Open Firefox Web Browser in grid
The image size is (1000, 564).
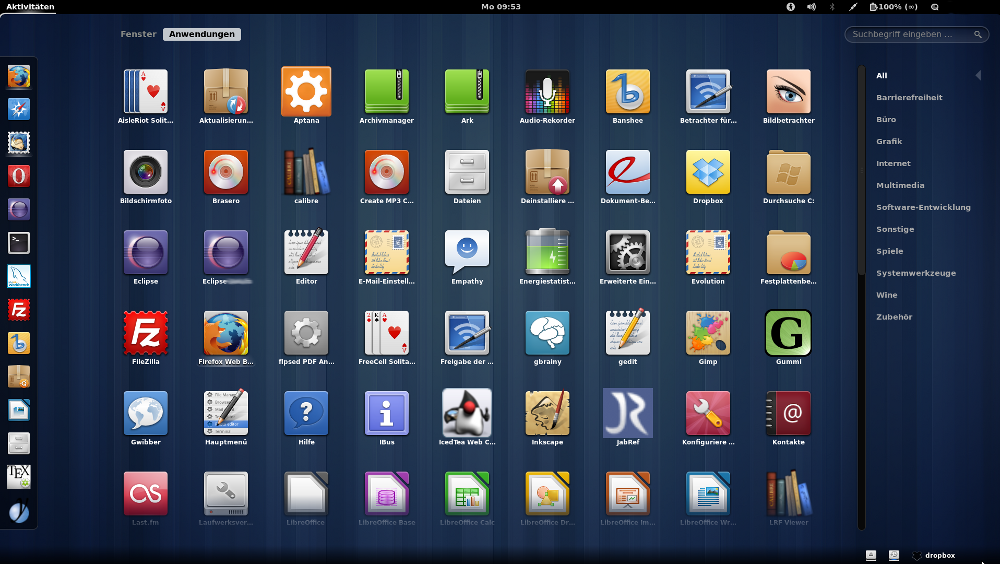pyautogui.click(x=226, y=338)
